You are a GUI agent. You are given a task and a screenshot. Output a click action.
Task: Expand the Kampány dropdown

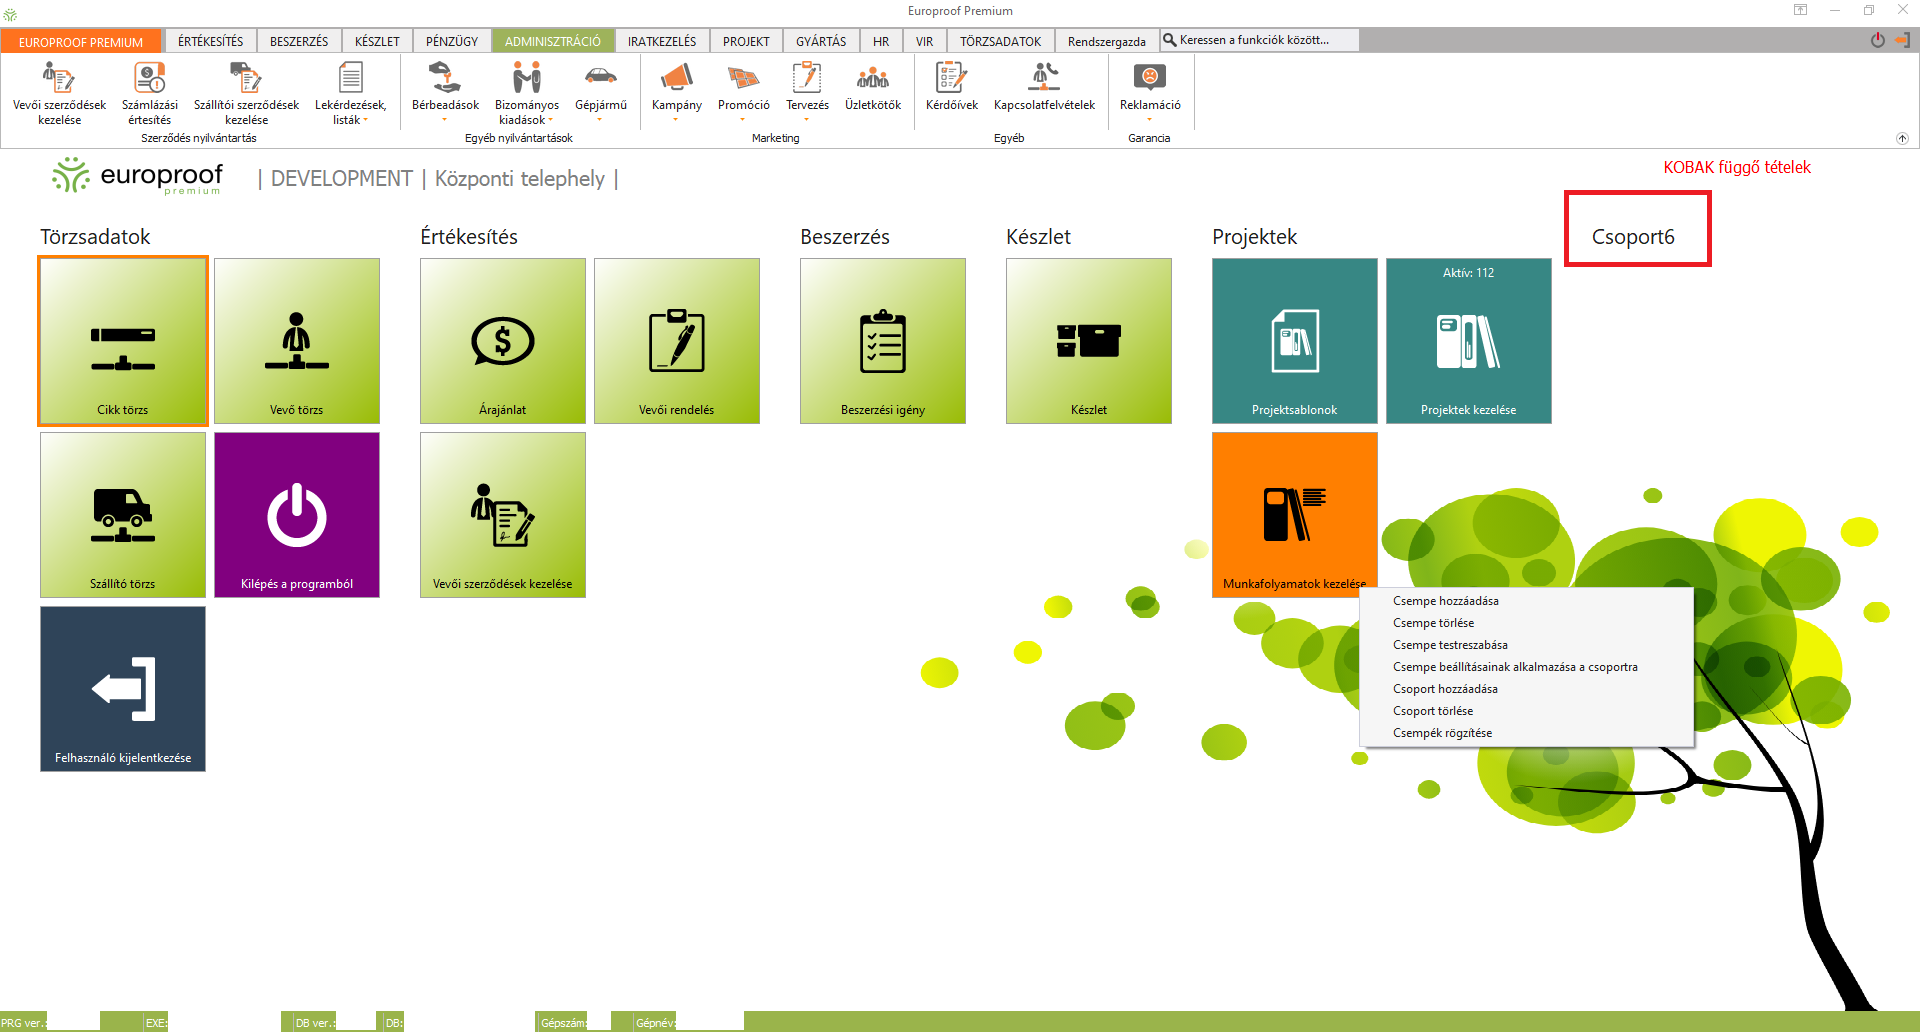676,119
